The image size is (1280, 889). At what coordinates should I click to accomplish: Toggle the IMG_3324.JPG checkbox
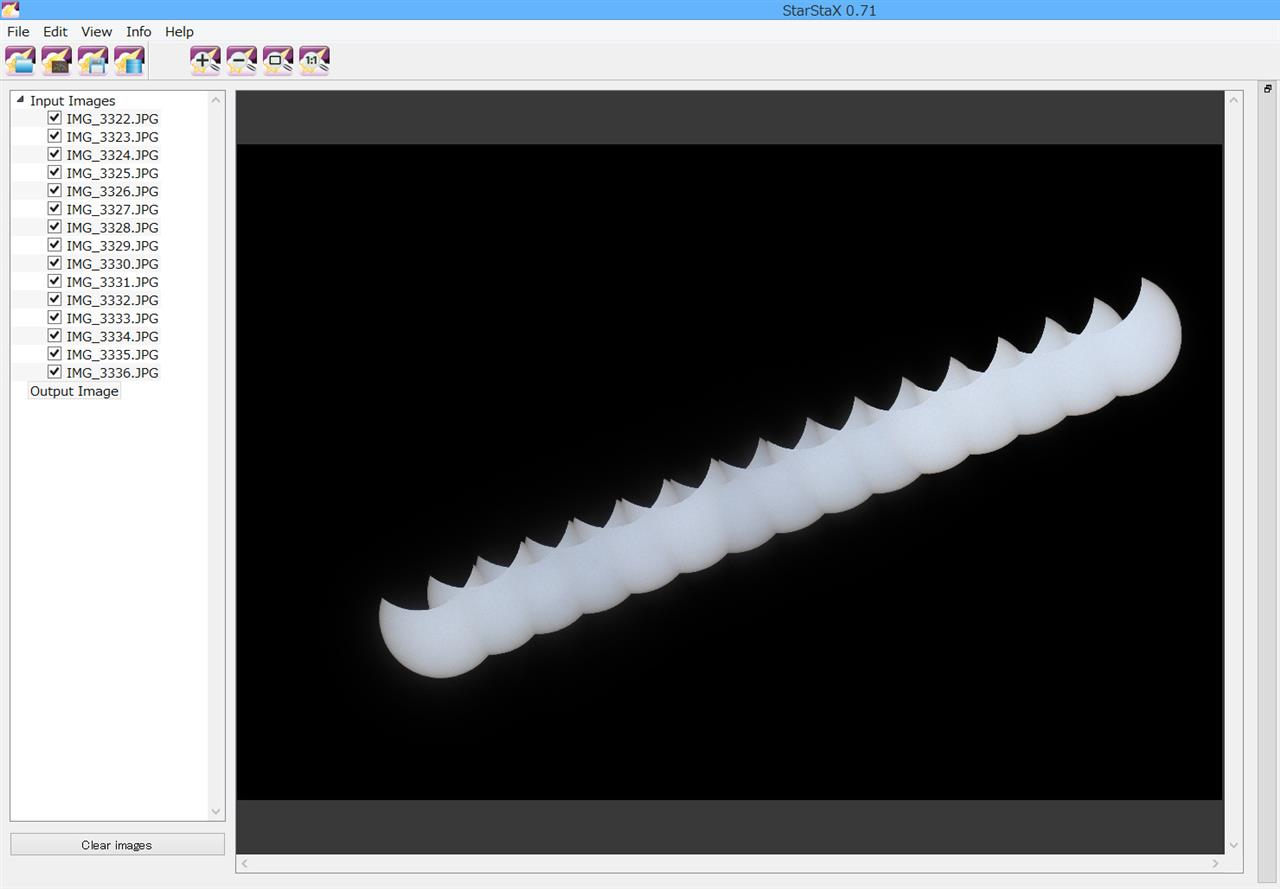point(54,154)
